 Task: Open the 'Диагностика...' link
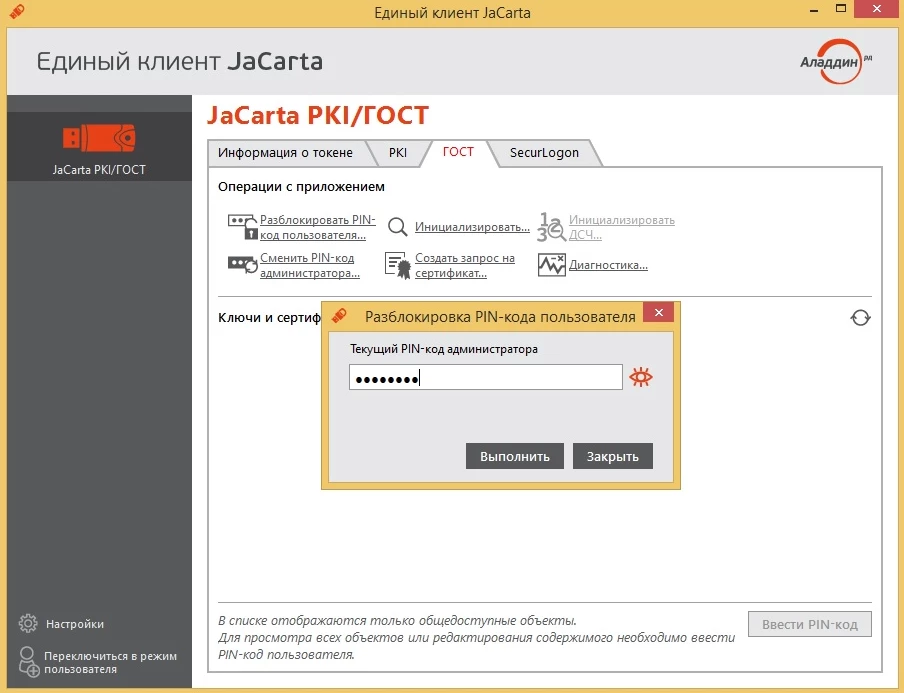(608, 265)
